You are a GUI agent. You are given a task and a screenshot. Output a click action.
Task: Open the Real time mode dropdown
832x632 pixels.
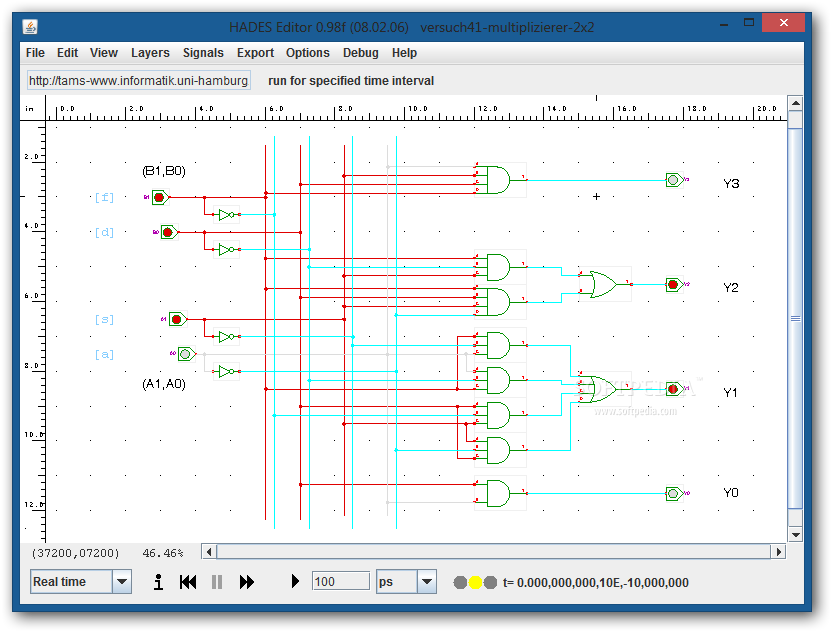[122, 582]
